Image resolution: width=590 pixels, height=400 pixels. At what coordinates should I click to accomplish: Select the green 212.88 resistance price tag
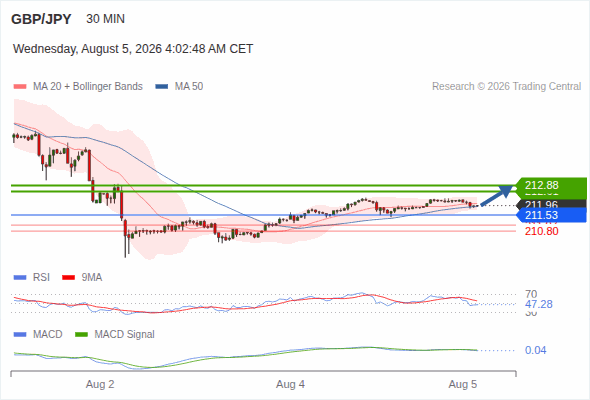pyautogui.click(x=550, y=185)
